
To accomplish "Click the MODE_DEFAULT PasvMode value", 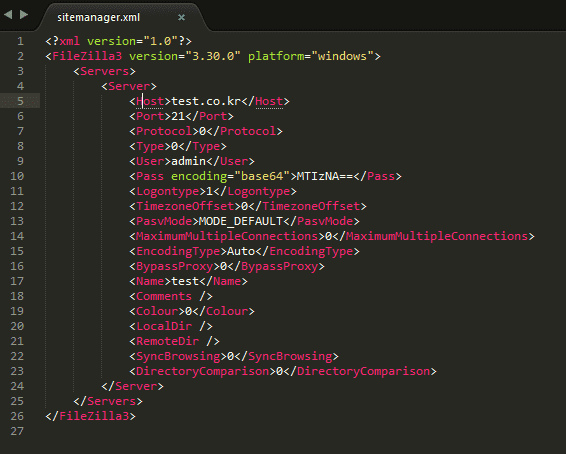I will 241,221.
